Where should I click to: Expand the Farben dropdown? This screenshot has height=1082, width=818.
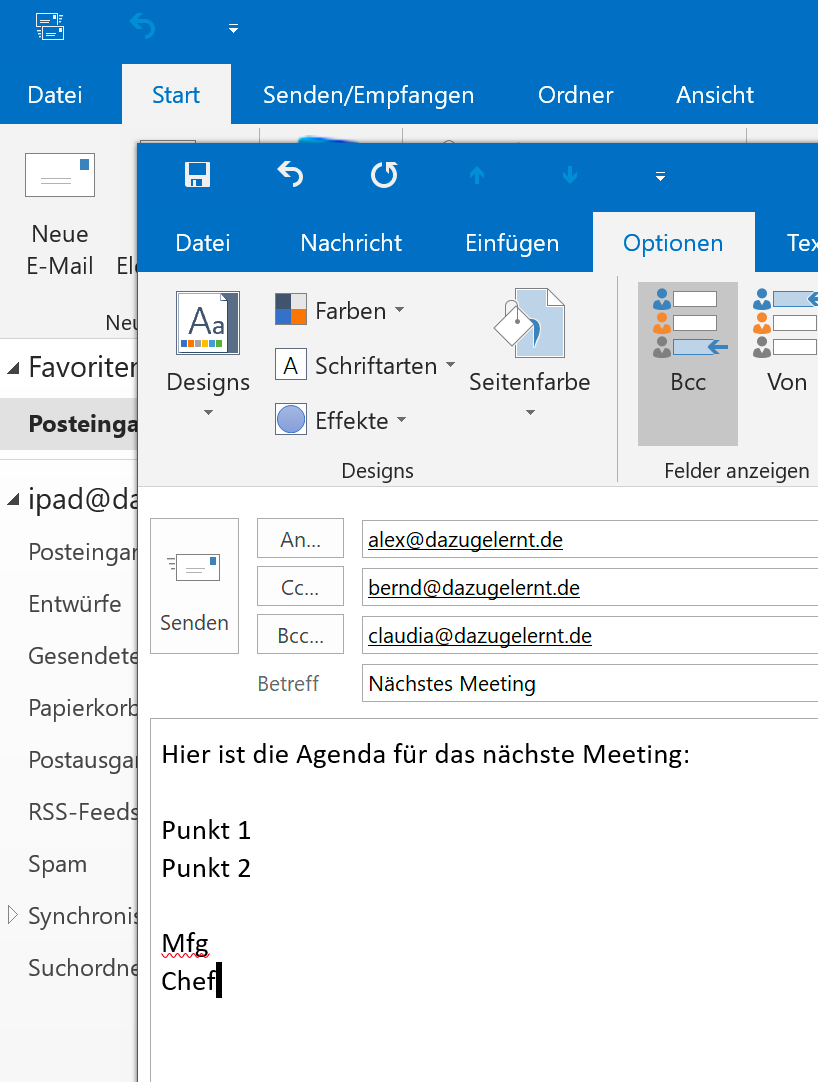coord(340,311)
